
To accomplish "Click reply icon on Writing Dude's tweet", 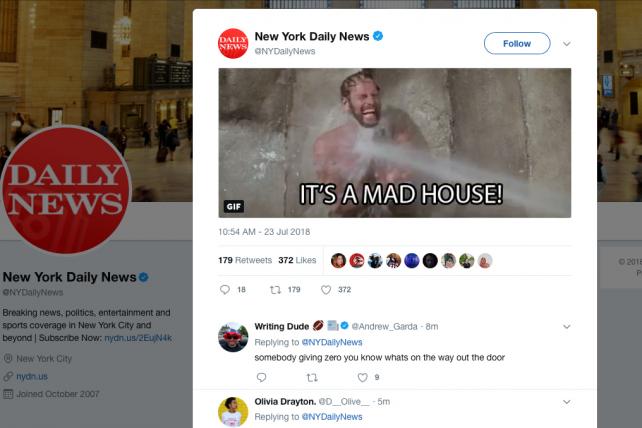I will point(261,377).
